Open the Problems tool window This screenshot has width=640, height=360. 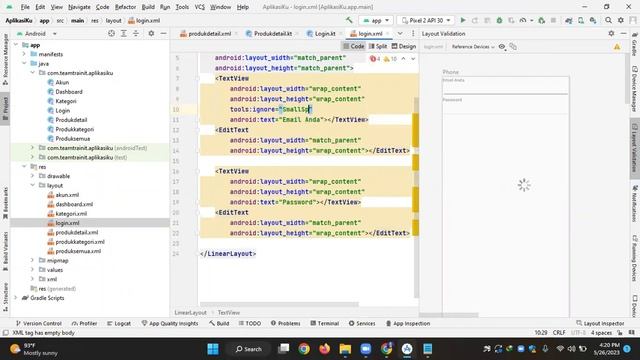(x=285, y=323)
